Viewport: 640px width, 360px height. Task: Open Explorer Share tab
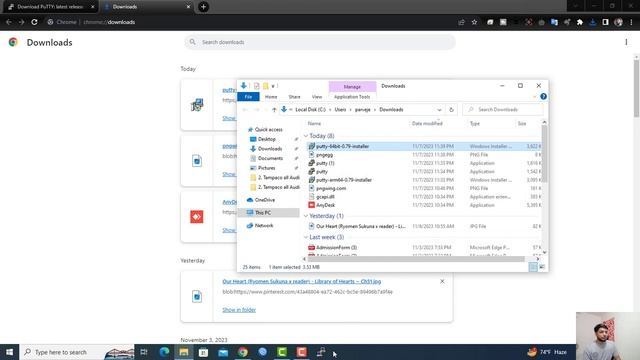point(294,97)
